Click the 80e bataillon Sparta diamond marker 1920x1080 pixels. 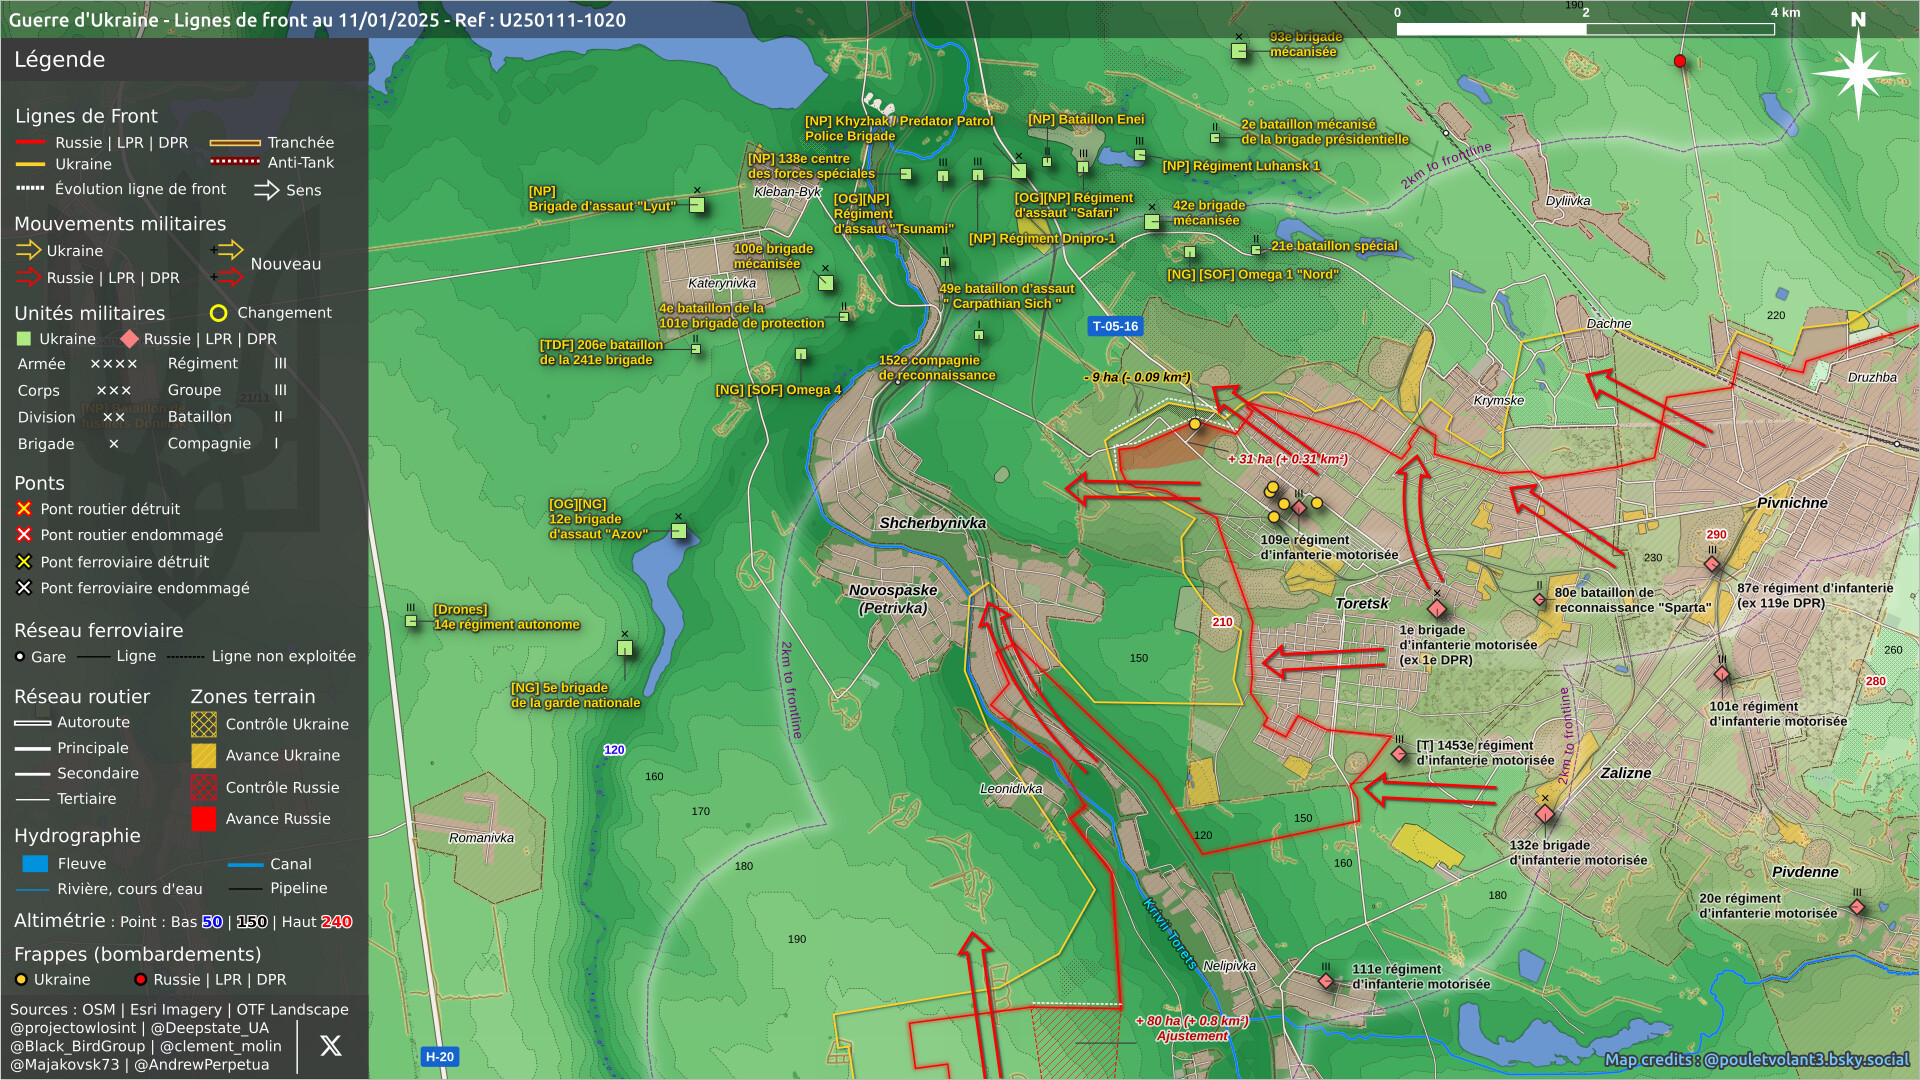1539,600
